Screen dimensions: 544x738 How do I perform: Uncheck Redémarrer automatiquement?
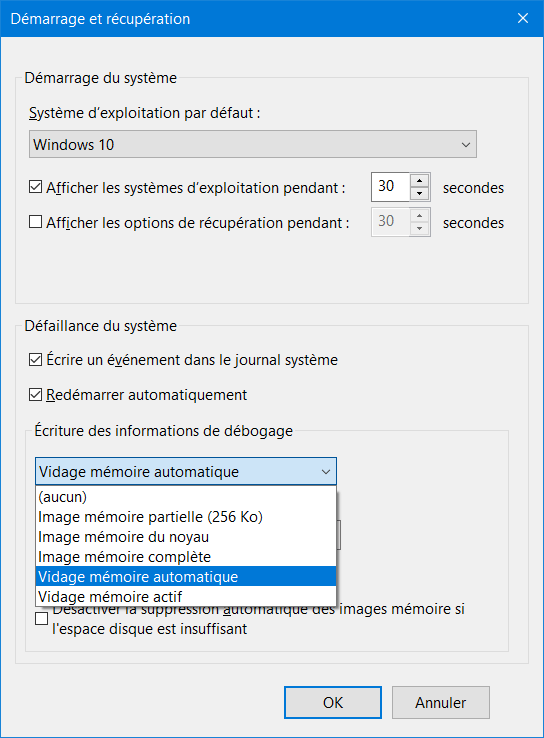coord(35,394)
